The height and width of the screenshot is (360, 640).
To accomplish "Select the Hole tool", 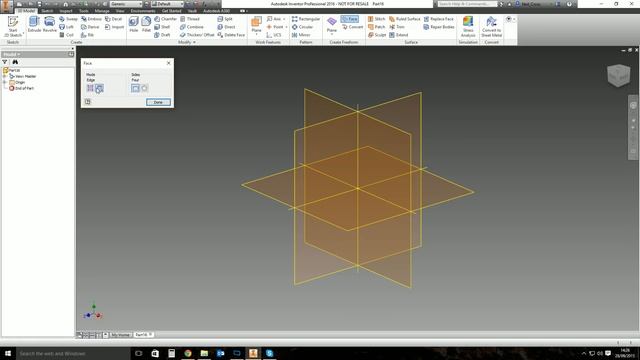I will pos(133,24).
